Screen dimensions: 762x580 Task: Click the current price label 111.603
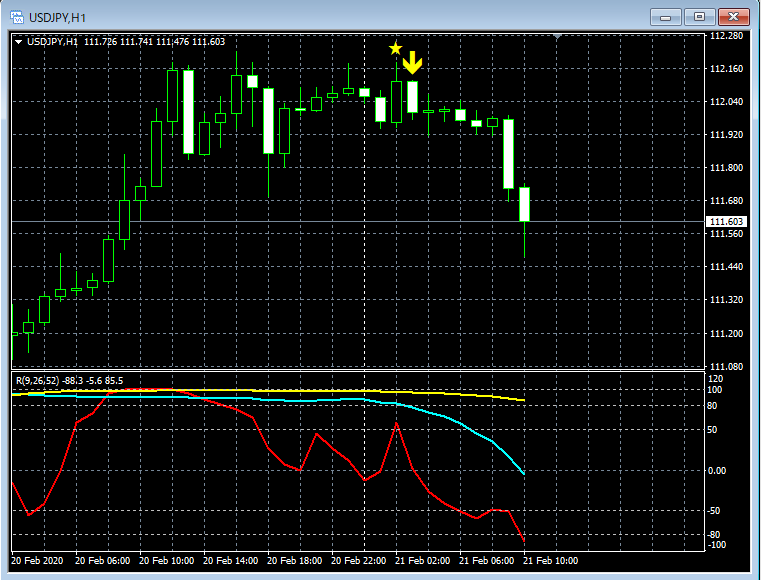(x=726, y=222)
